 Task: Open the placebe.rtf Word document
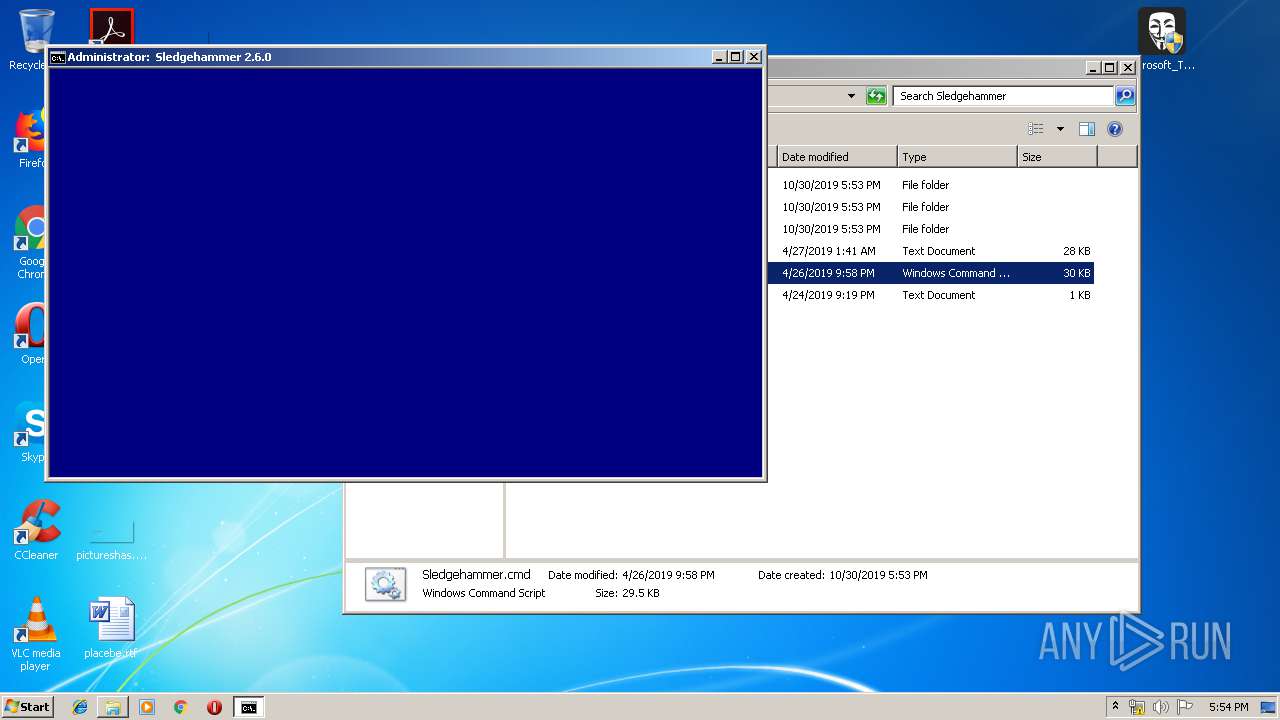111,629
